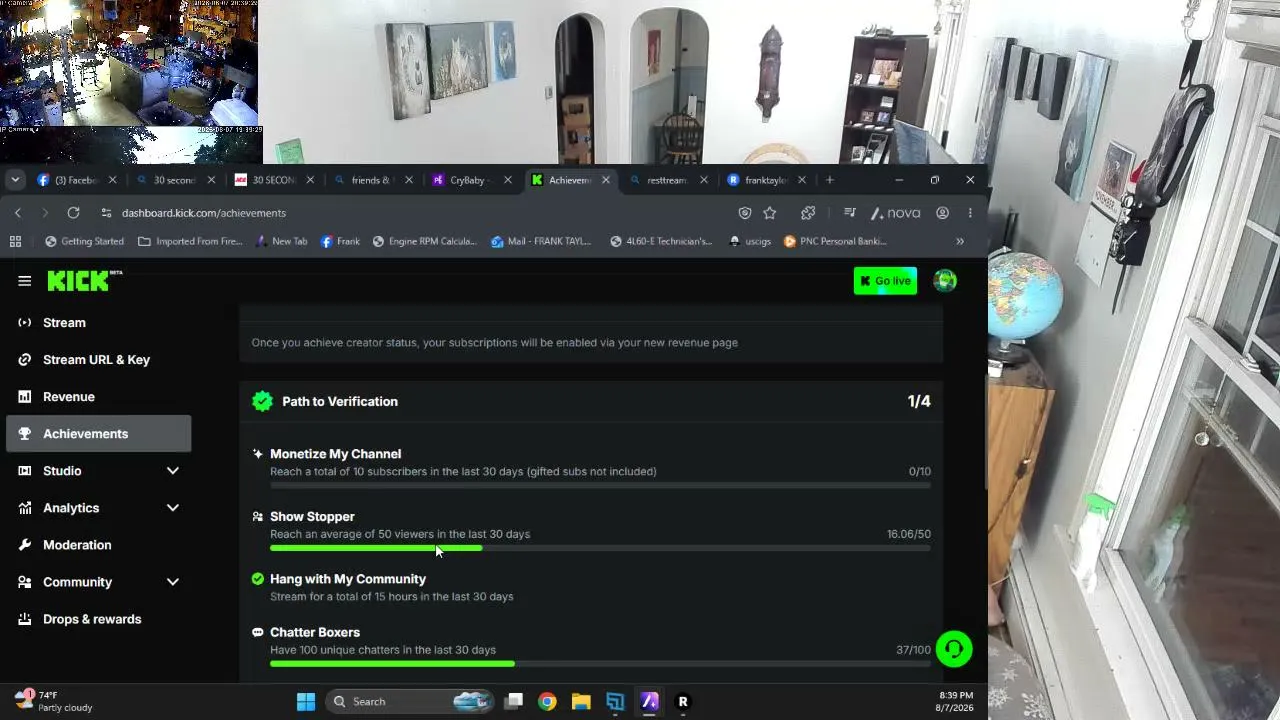Close the Achievements tab
This screenshot has height=720, width=1280.
[605, 180]
